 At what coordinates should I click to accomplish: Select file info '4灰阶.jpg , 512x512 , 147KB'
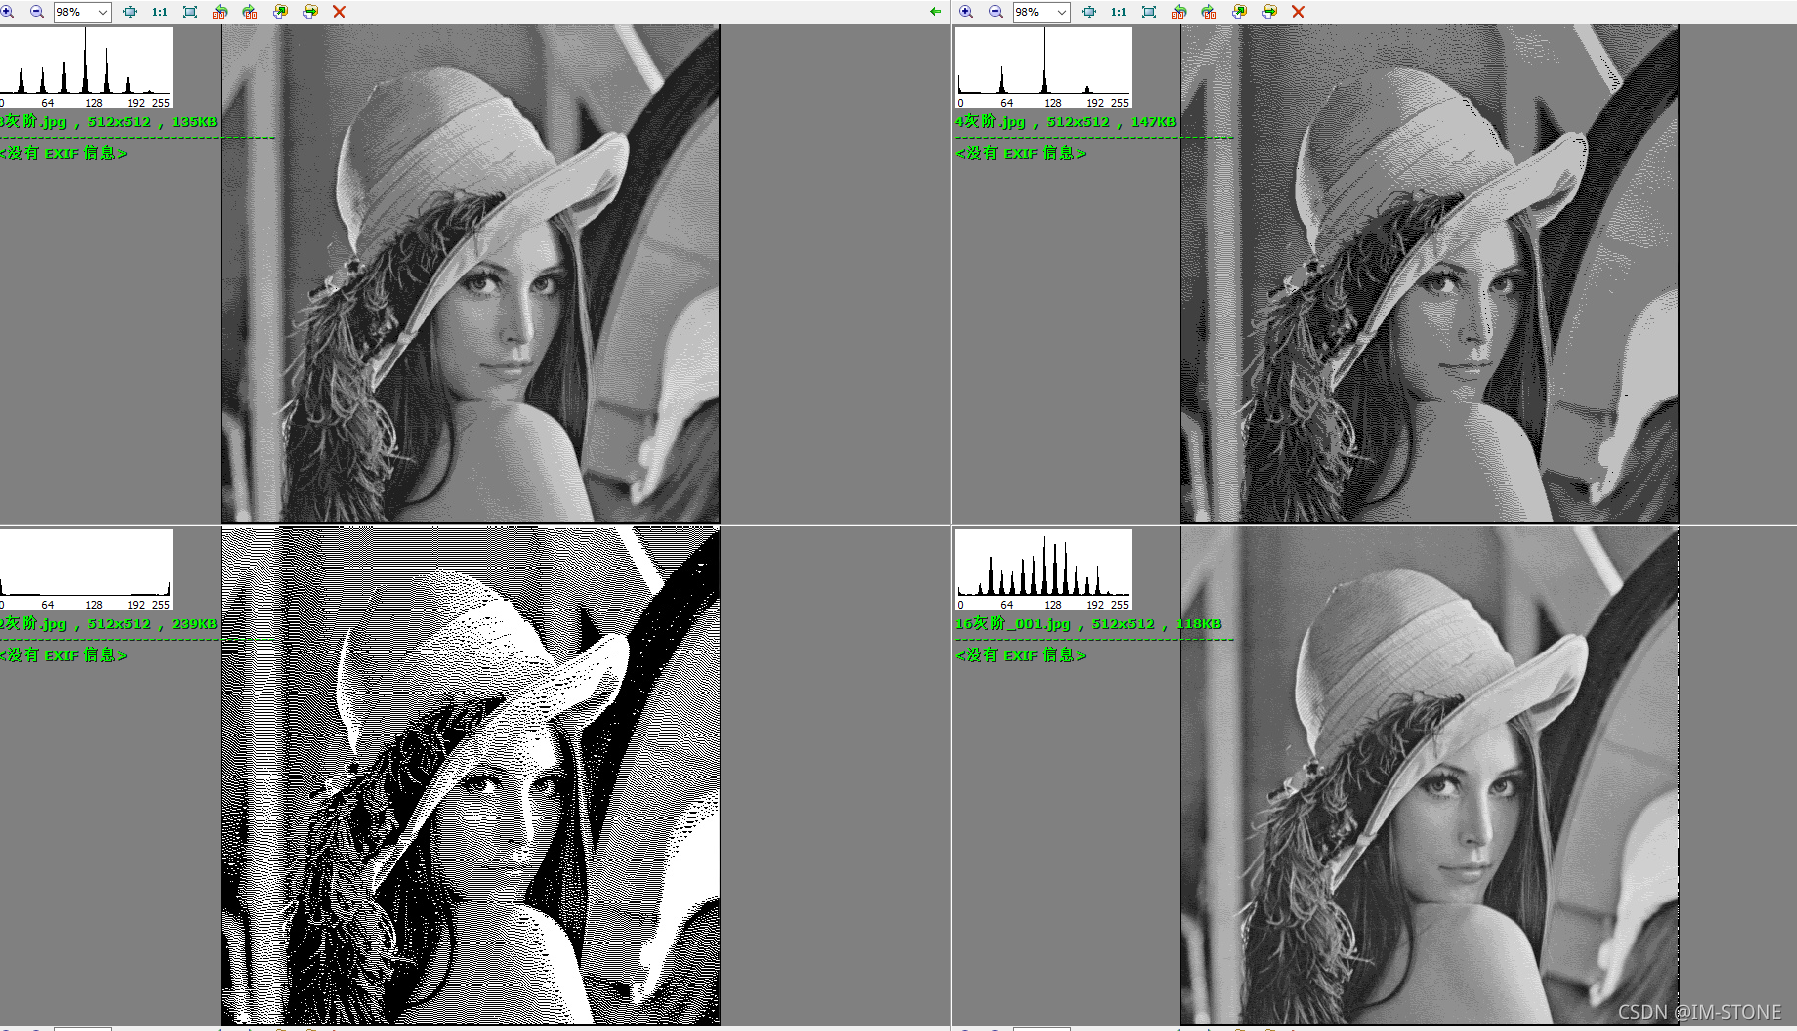coord(1065,121)
